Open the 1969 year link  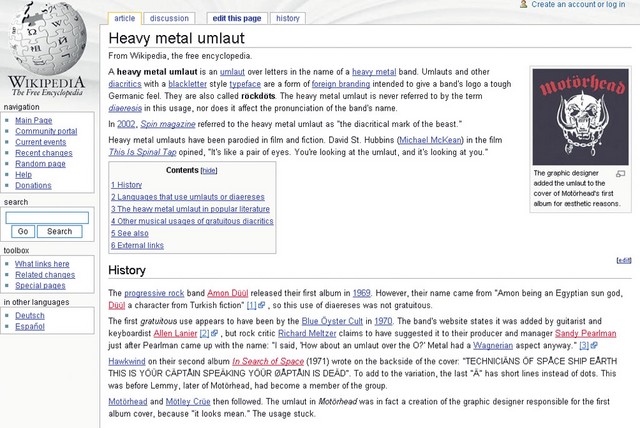361,293
